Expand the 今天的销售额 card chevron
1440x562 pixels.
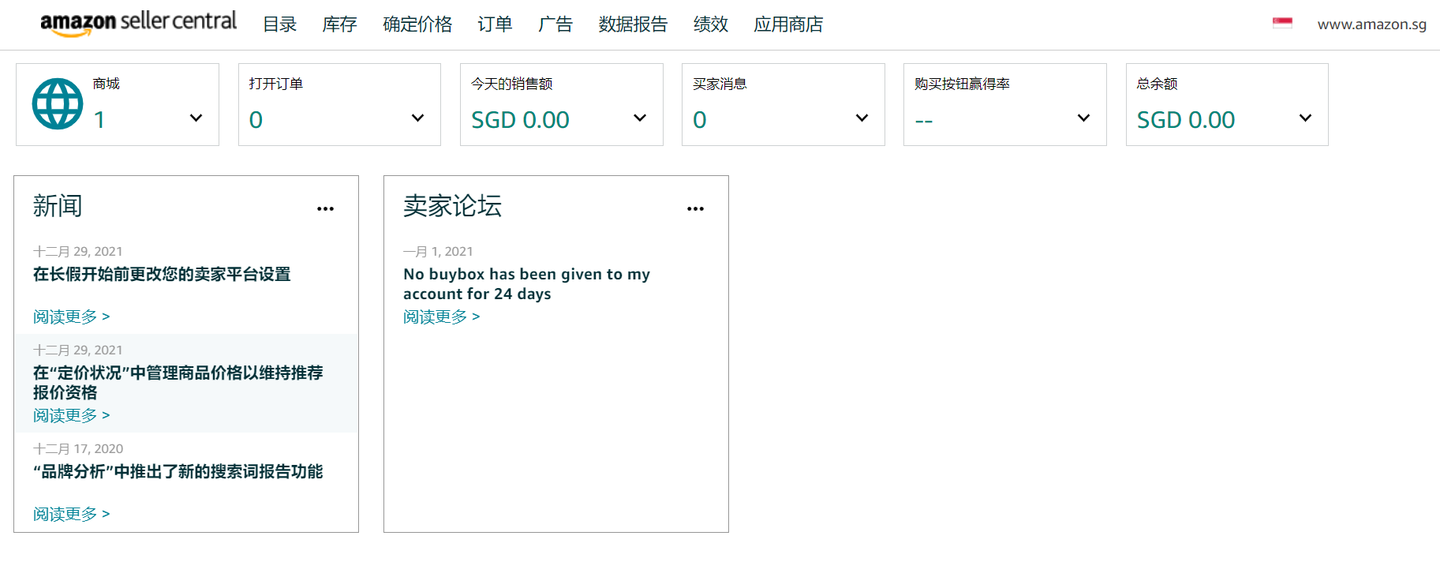640,118
